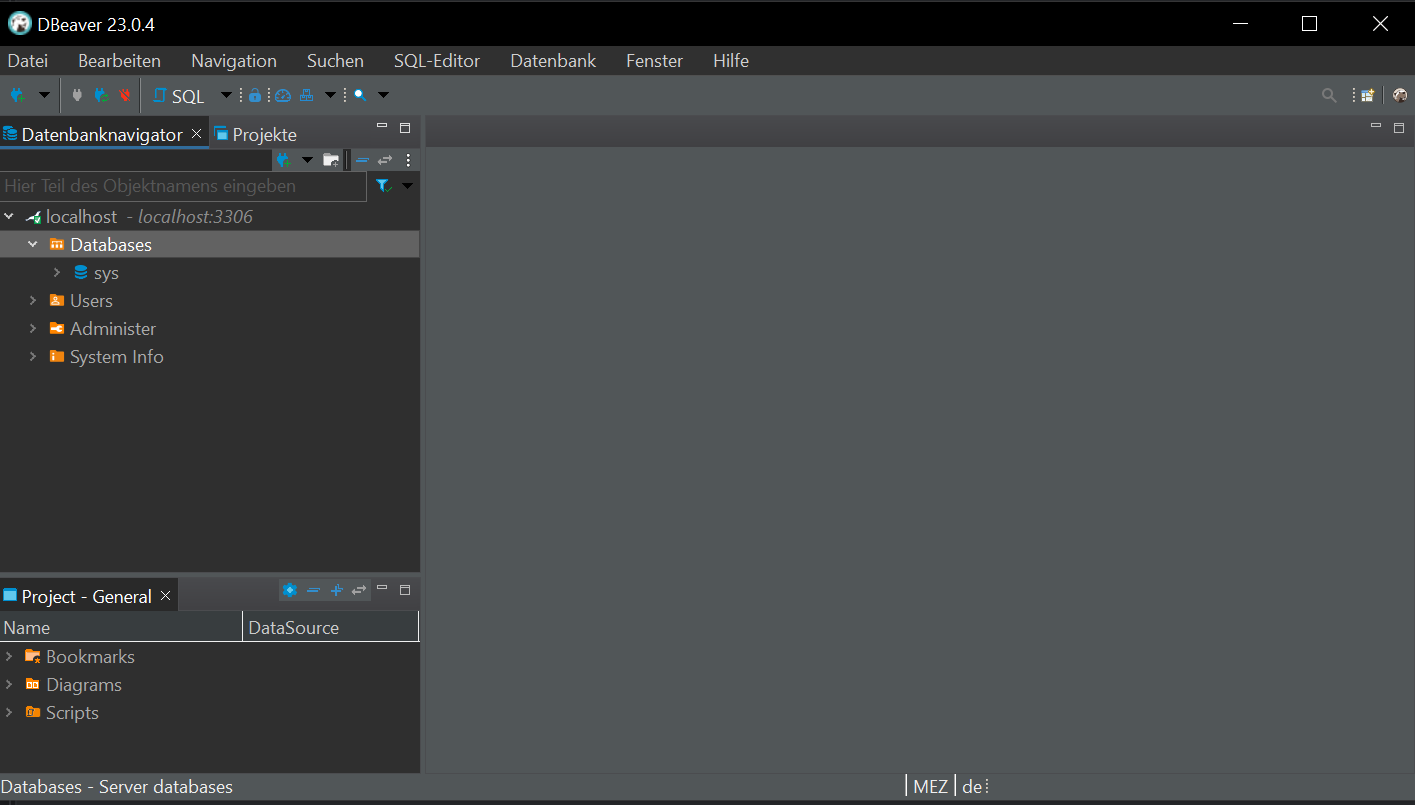The height and width of the screenshot is (805, 1415).
Task: Toggle the navigator filter funnel icon
Action: (x=383, y=186)
